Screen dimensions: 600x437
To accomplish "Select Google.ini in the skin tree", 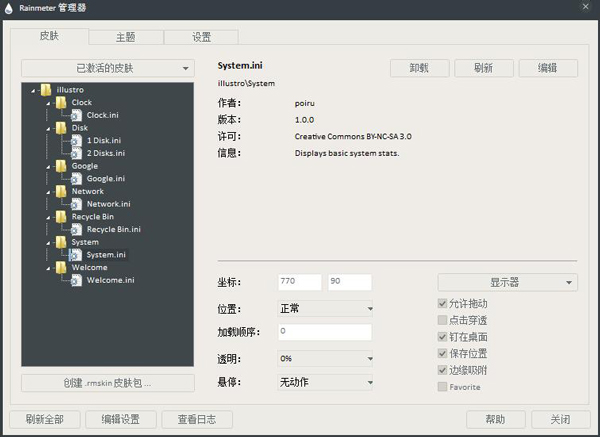I will pos(106,178).
